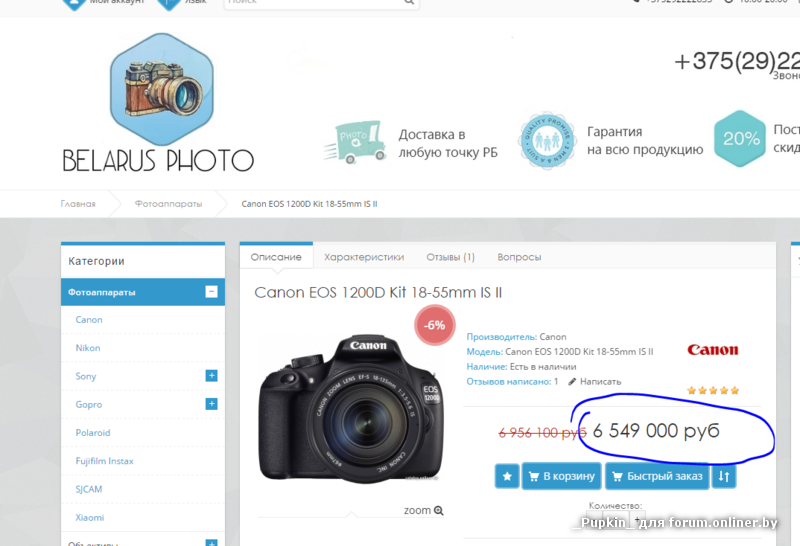Open the Отзывы (1) tab
The width and height of the screenshot is (800, 546).
click(x=451, y=257)
